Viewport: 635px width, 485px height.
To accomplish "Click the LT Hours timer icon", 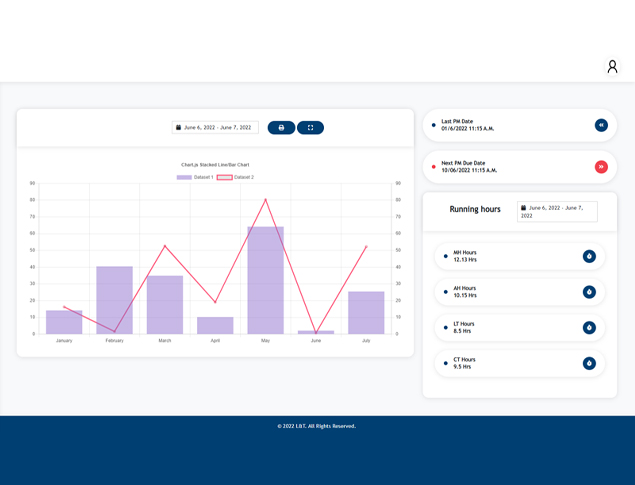I will pos(589,328).
